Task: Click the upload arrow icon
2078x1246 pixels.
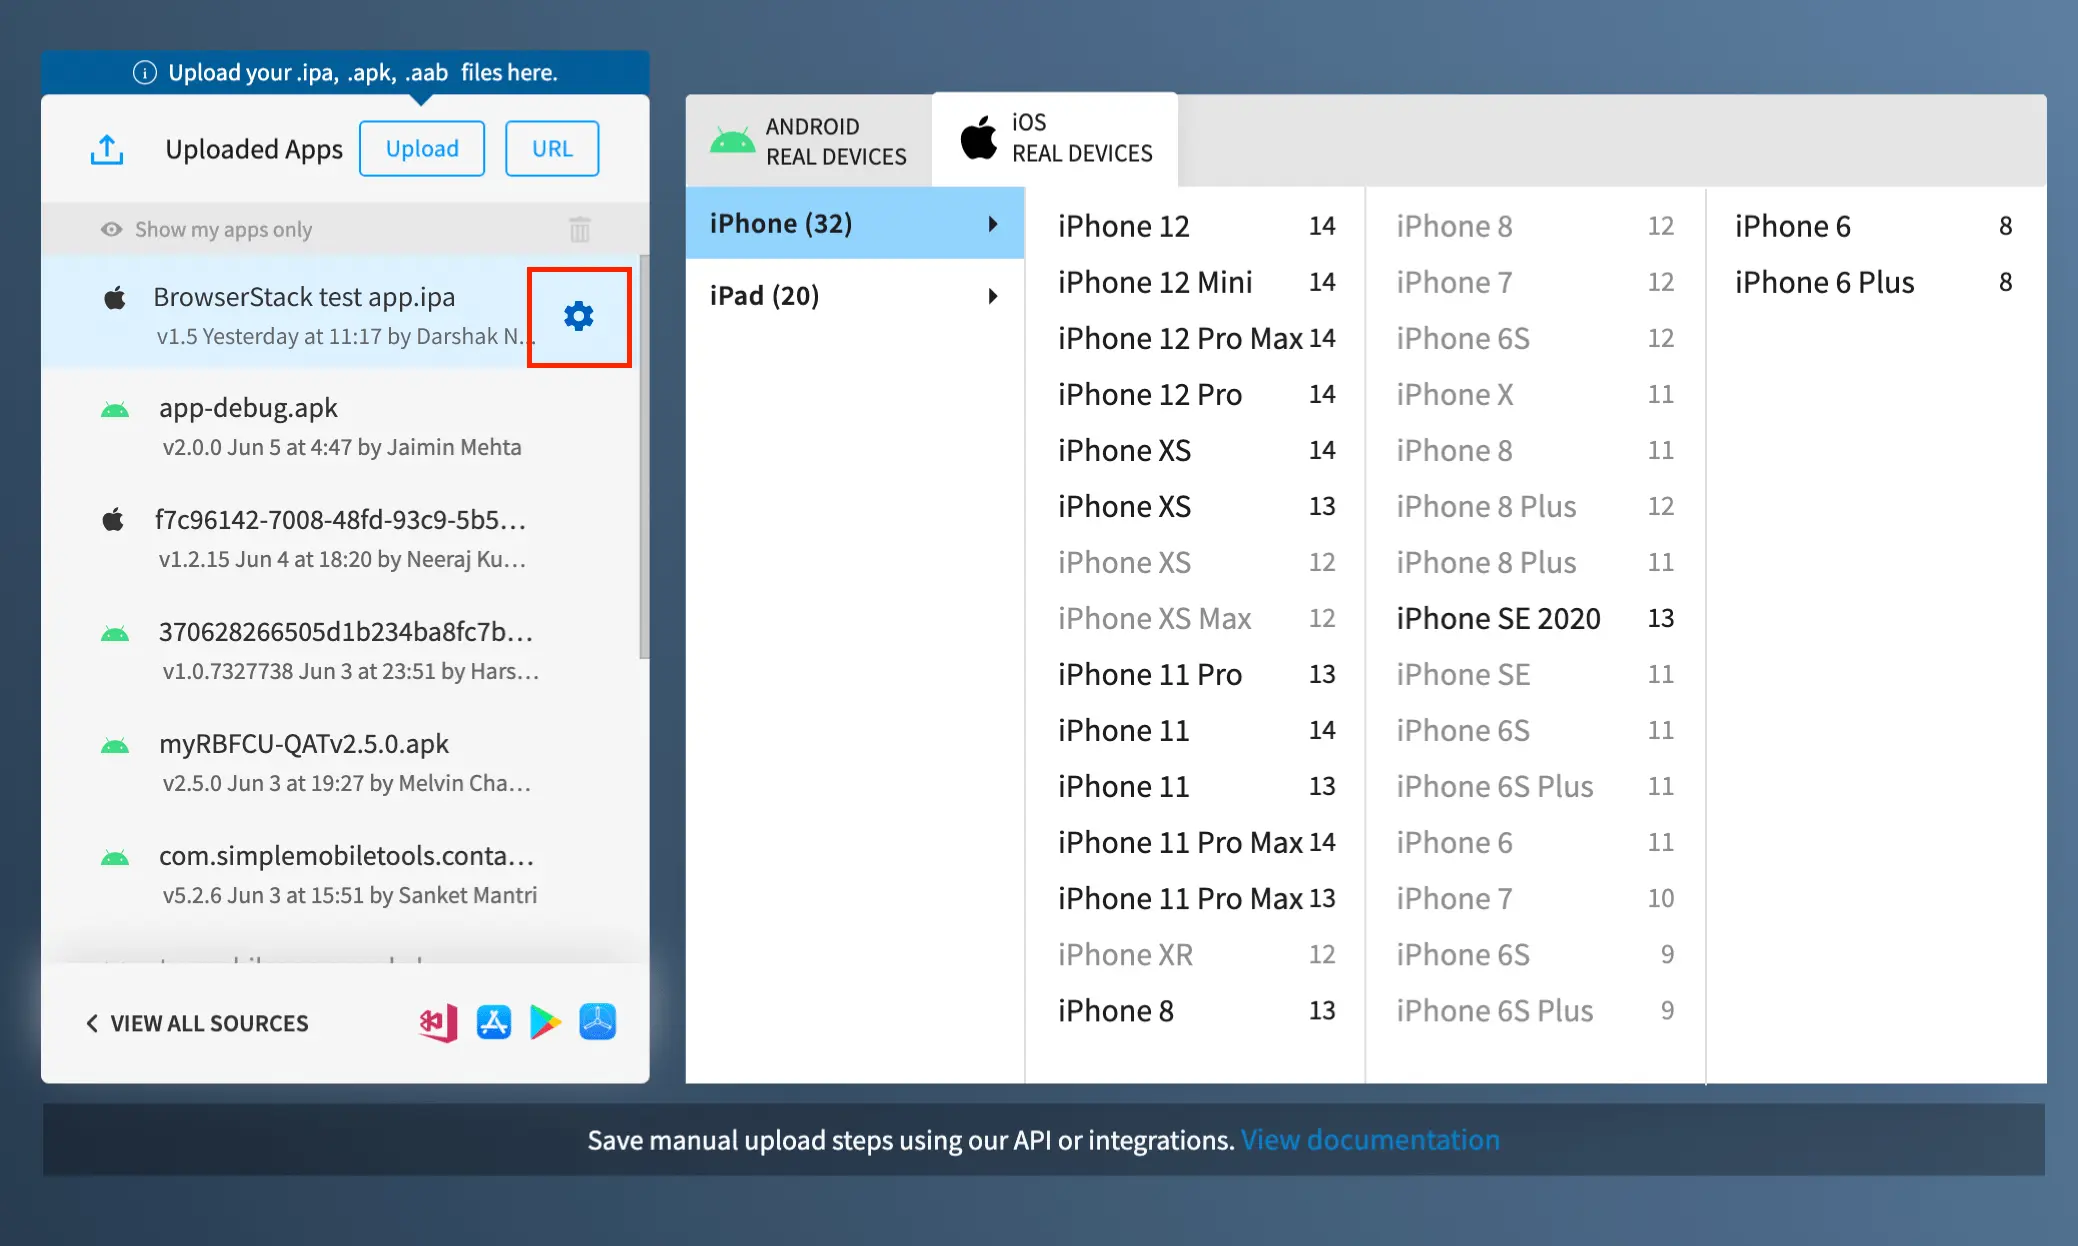Action: 107,149
